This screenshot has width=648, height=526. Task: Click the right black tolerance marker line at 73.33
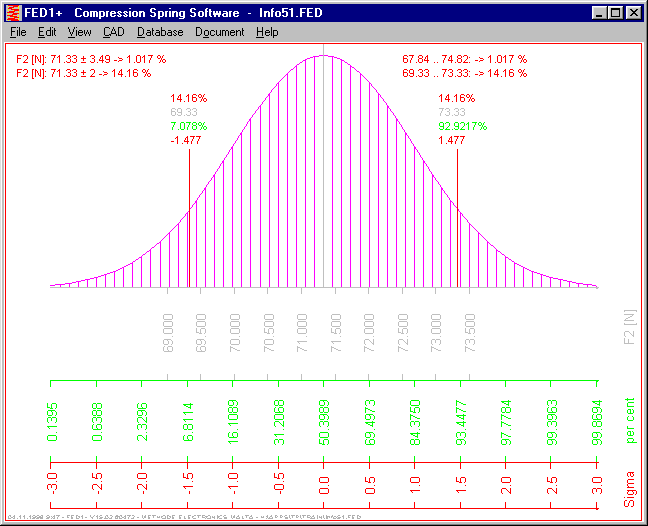(x=457, y=220)
